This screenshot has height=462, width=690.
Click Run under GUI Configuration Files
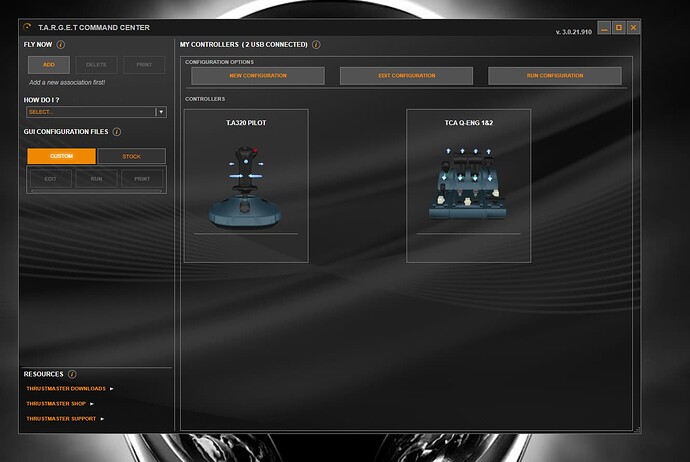[96, 179]
